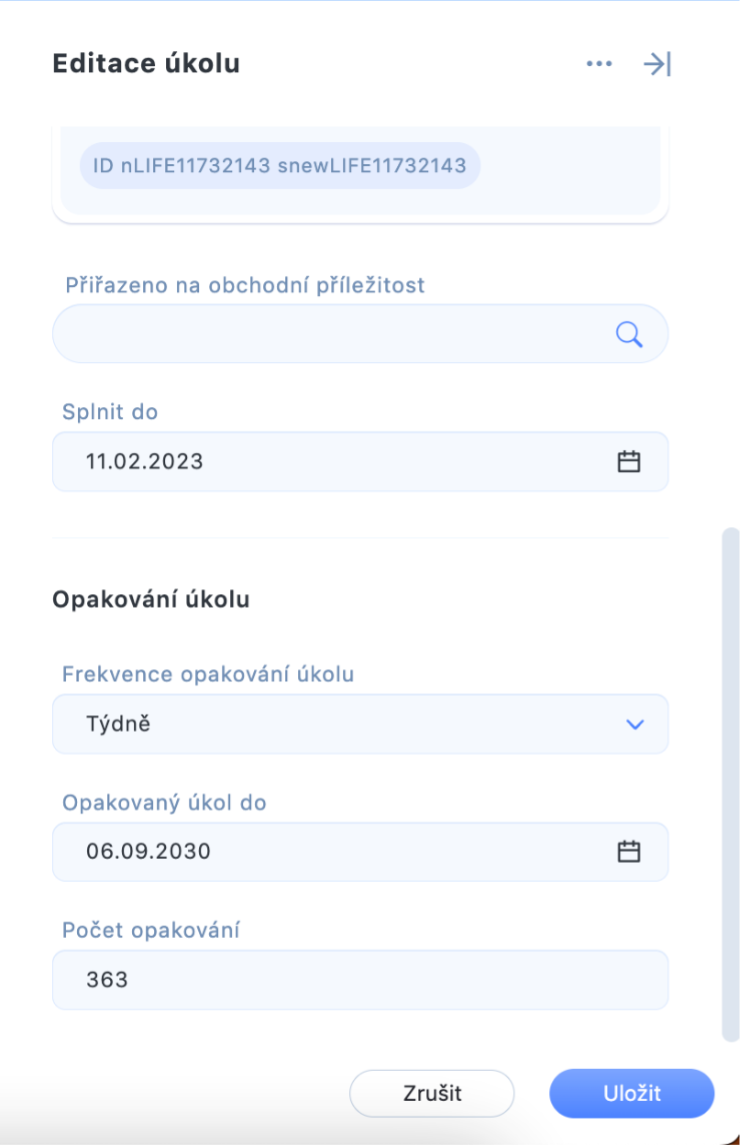The image size is (742, 1148).
Task: Cancel editing with the Zrušit button
Action: click(431, 1093)
